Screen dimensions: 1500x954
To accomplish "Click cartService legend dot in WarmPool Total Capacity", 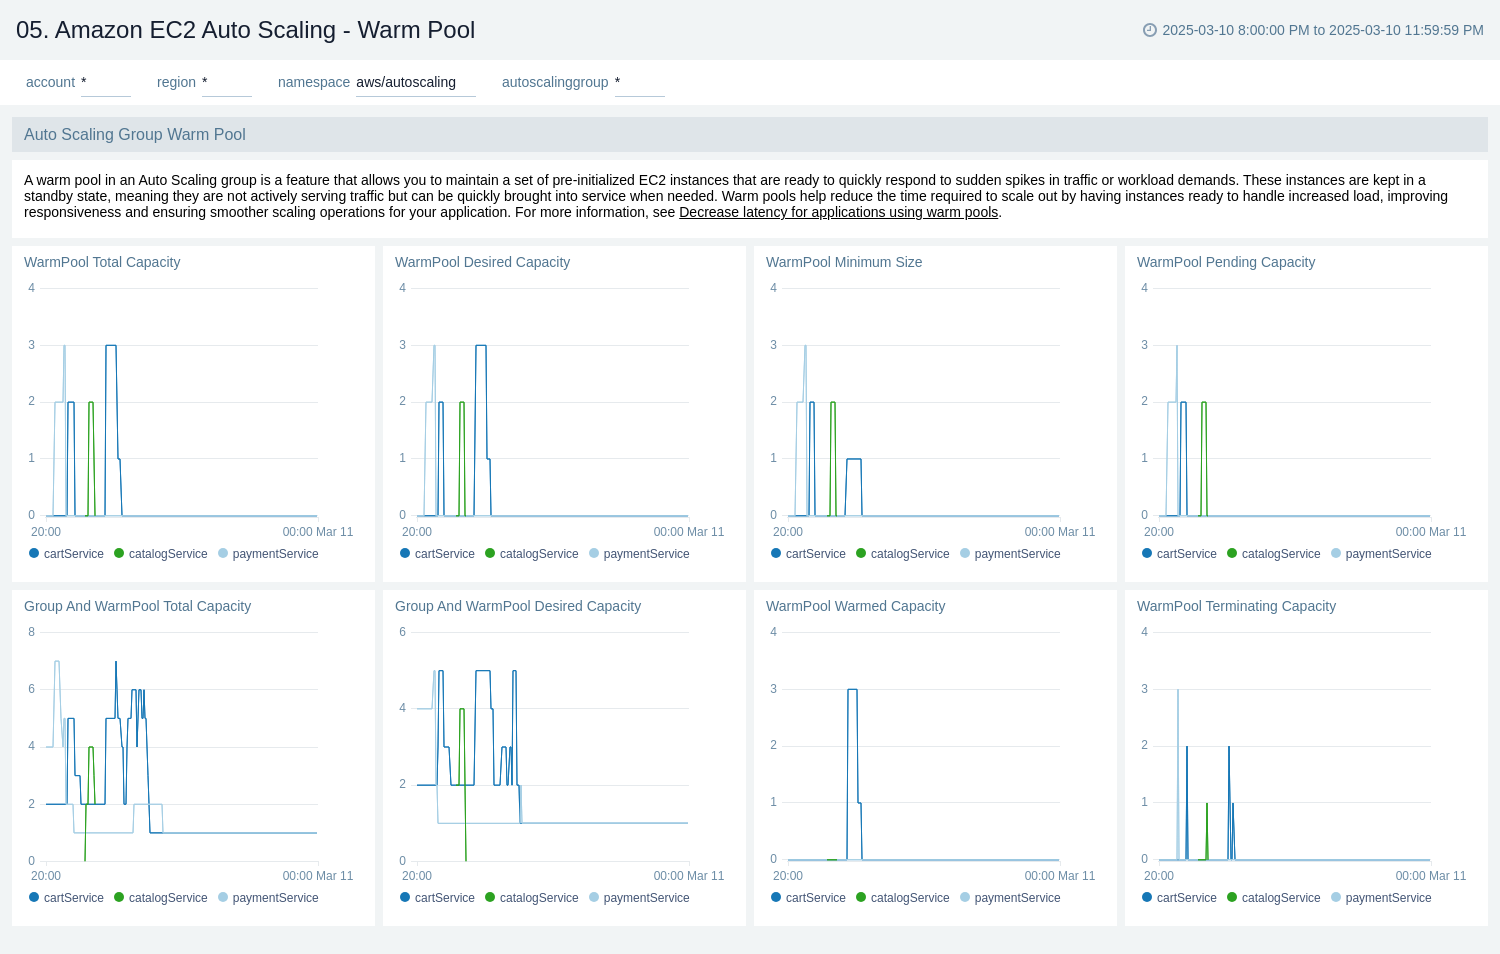I will coord(33,553).
